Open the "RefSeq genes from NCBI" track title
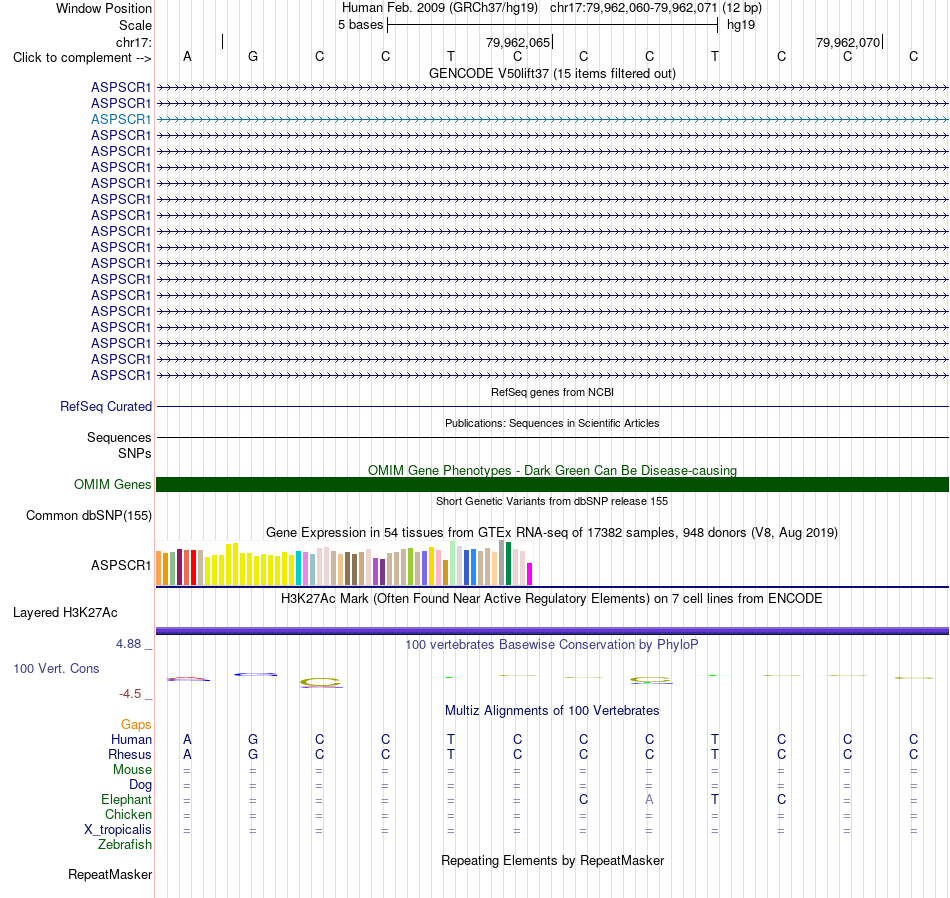The height and width of the screenshot is (898, 950). tap(552, 392)
